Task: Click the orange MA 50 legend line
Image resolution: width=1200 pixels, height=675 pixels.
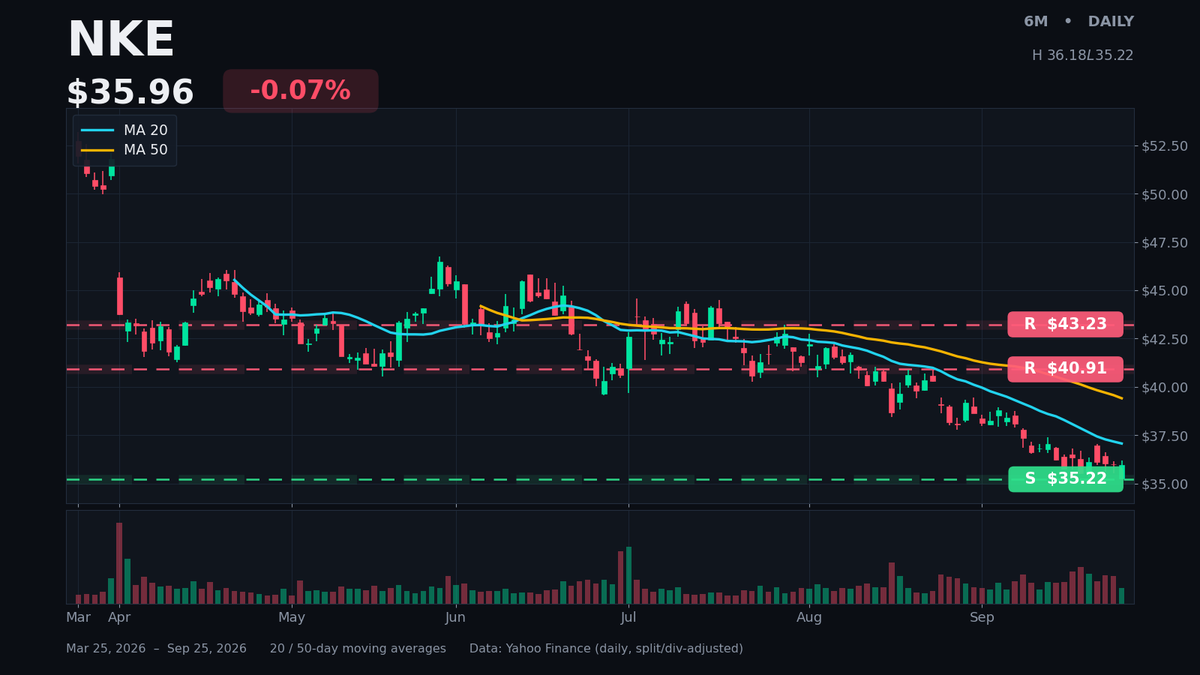Action: [97, 151]
